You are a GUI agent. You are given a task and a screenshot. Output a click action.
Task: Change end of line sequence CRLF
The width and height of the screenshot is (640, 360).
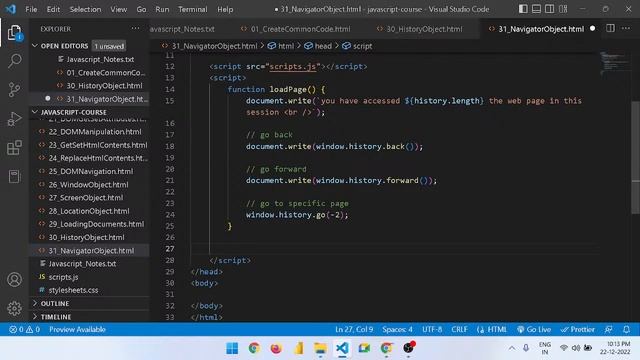pyautogui.click(x=459, y=329)
